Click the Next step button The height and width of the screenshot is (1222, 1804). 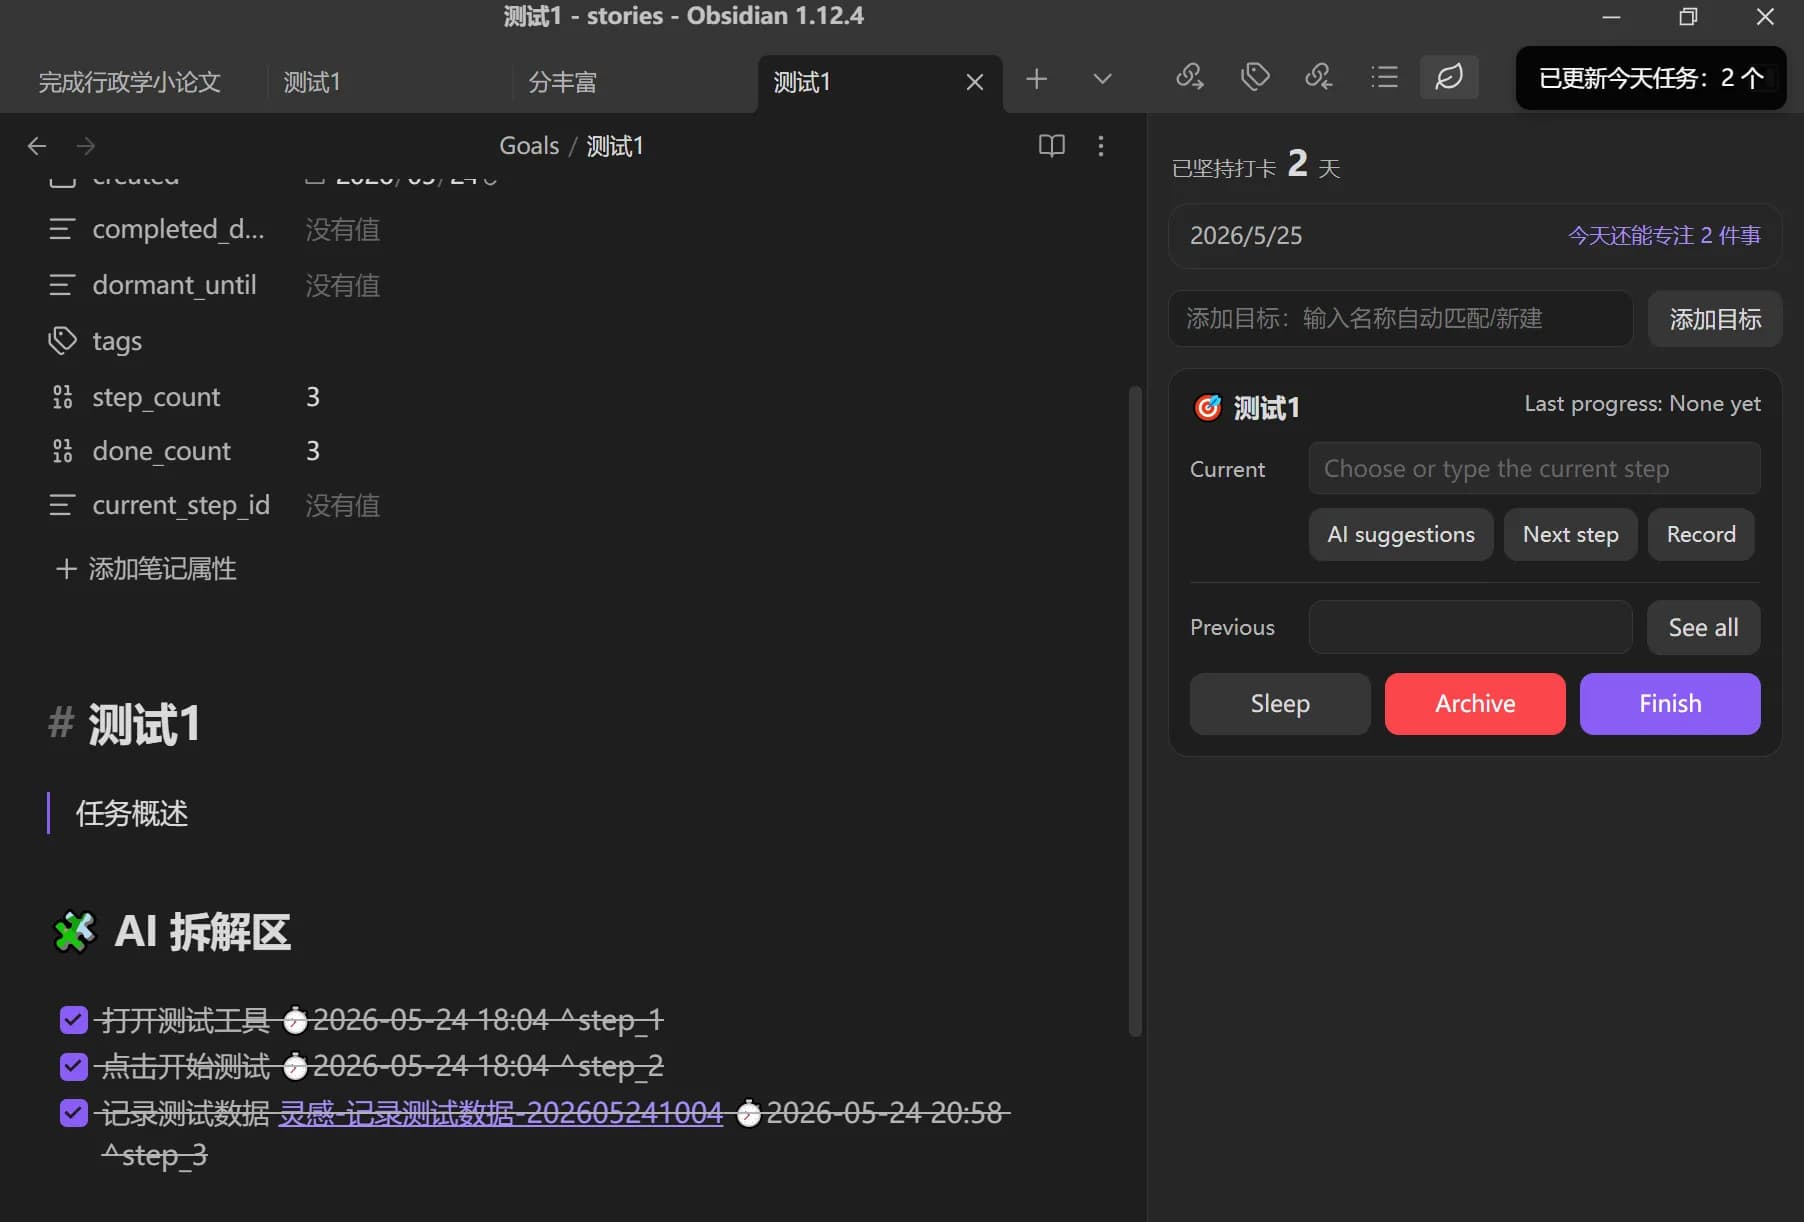pos(1570,535)
